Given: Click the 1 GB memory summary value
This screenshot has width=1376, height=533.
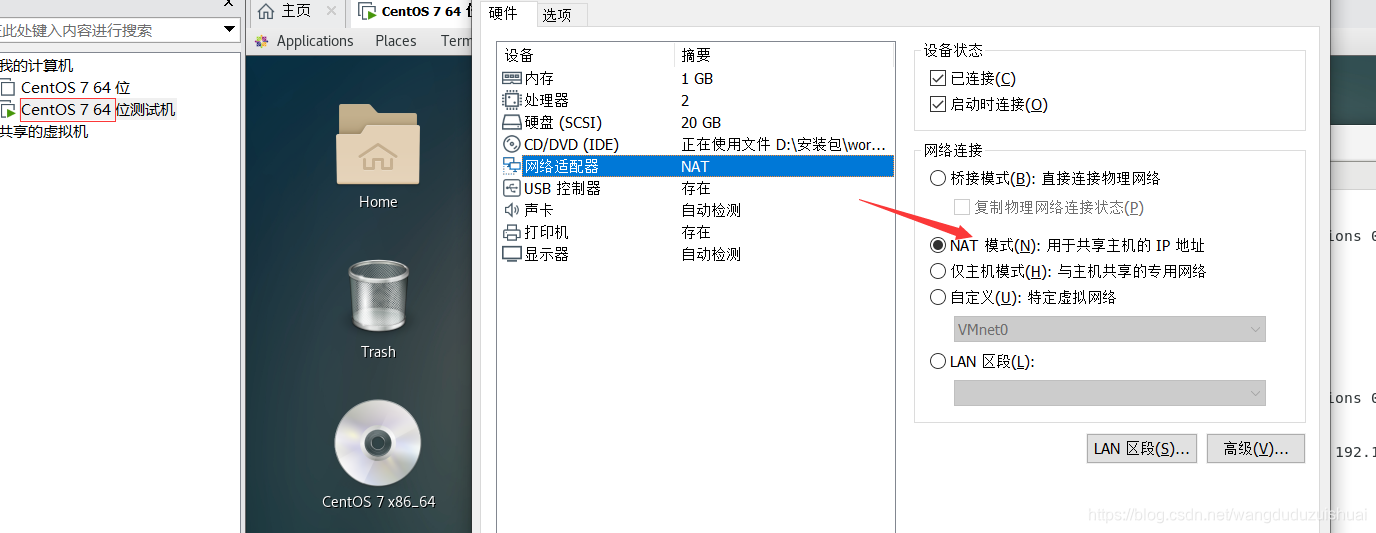Looking at the screenshot, I should click(x=697, y=78).
